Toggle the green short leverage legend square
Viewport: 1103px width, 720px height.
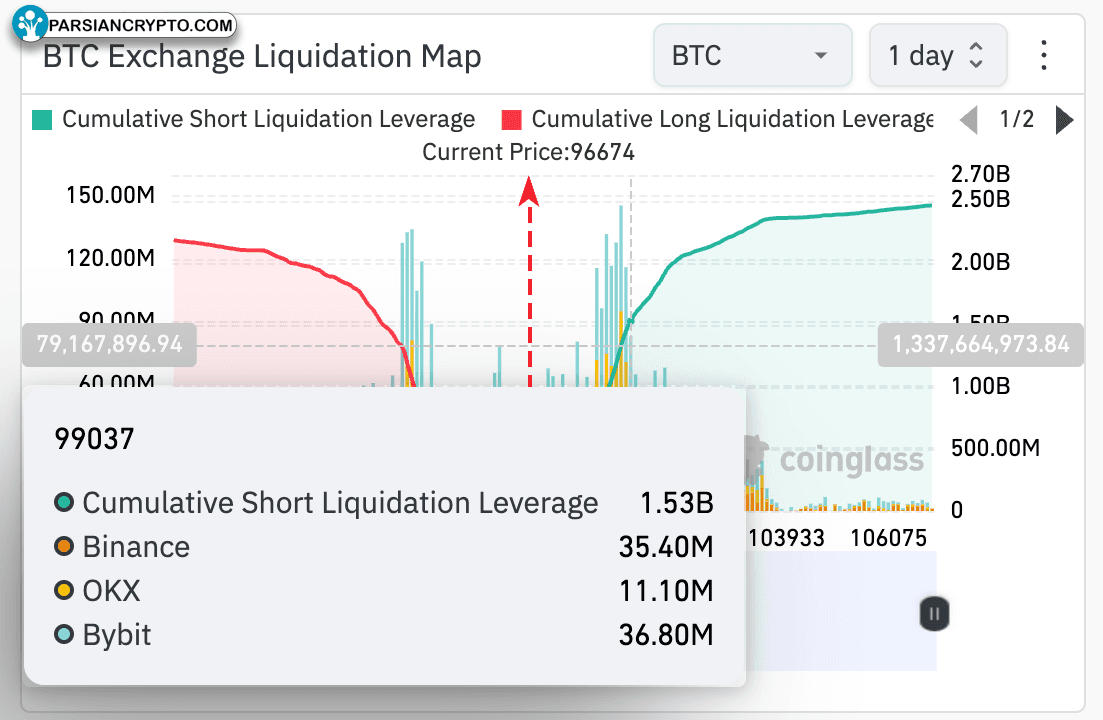(x=42, y=120)
